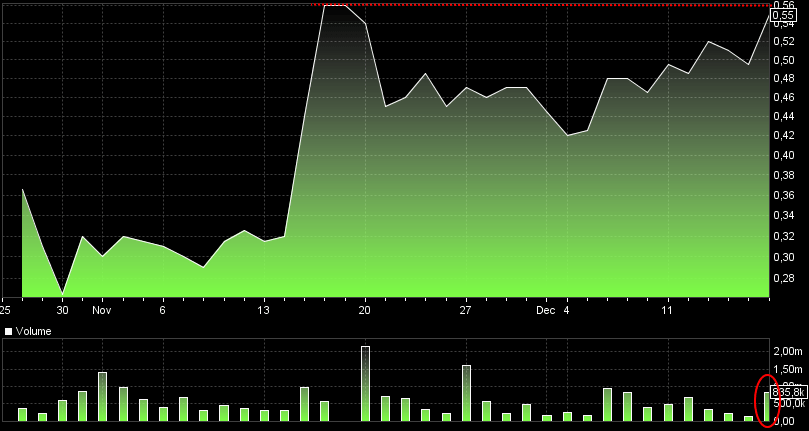
Task: Click the 11 date axis label
Action: point(668,310)
